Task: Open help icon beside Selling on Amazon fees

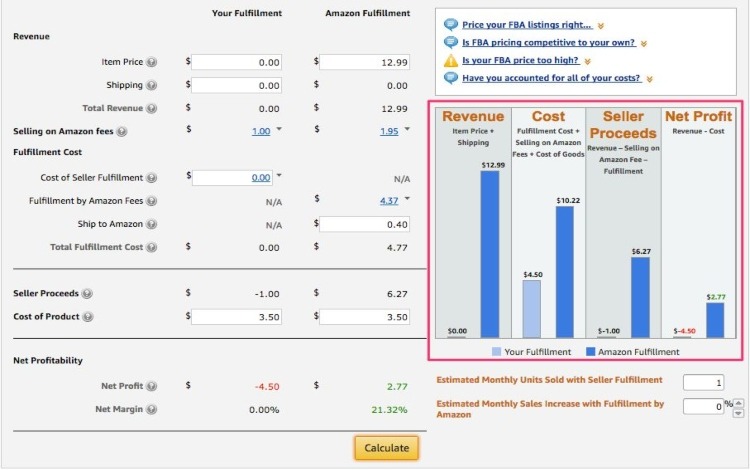Action: pyautogui.click(x=122, y=131)
